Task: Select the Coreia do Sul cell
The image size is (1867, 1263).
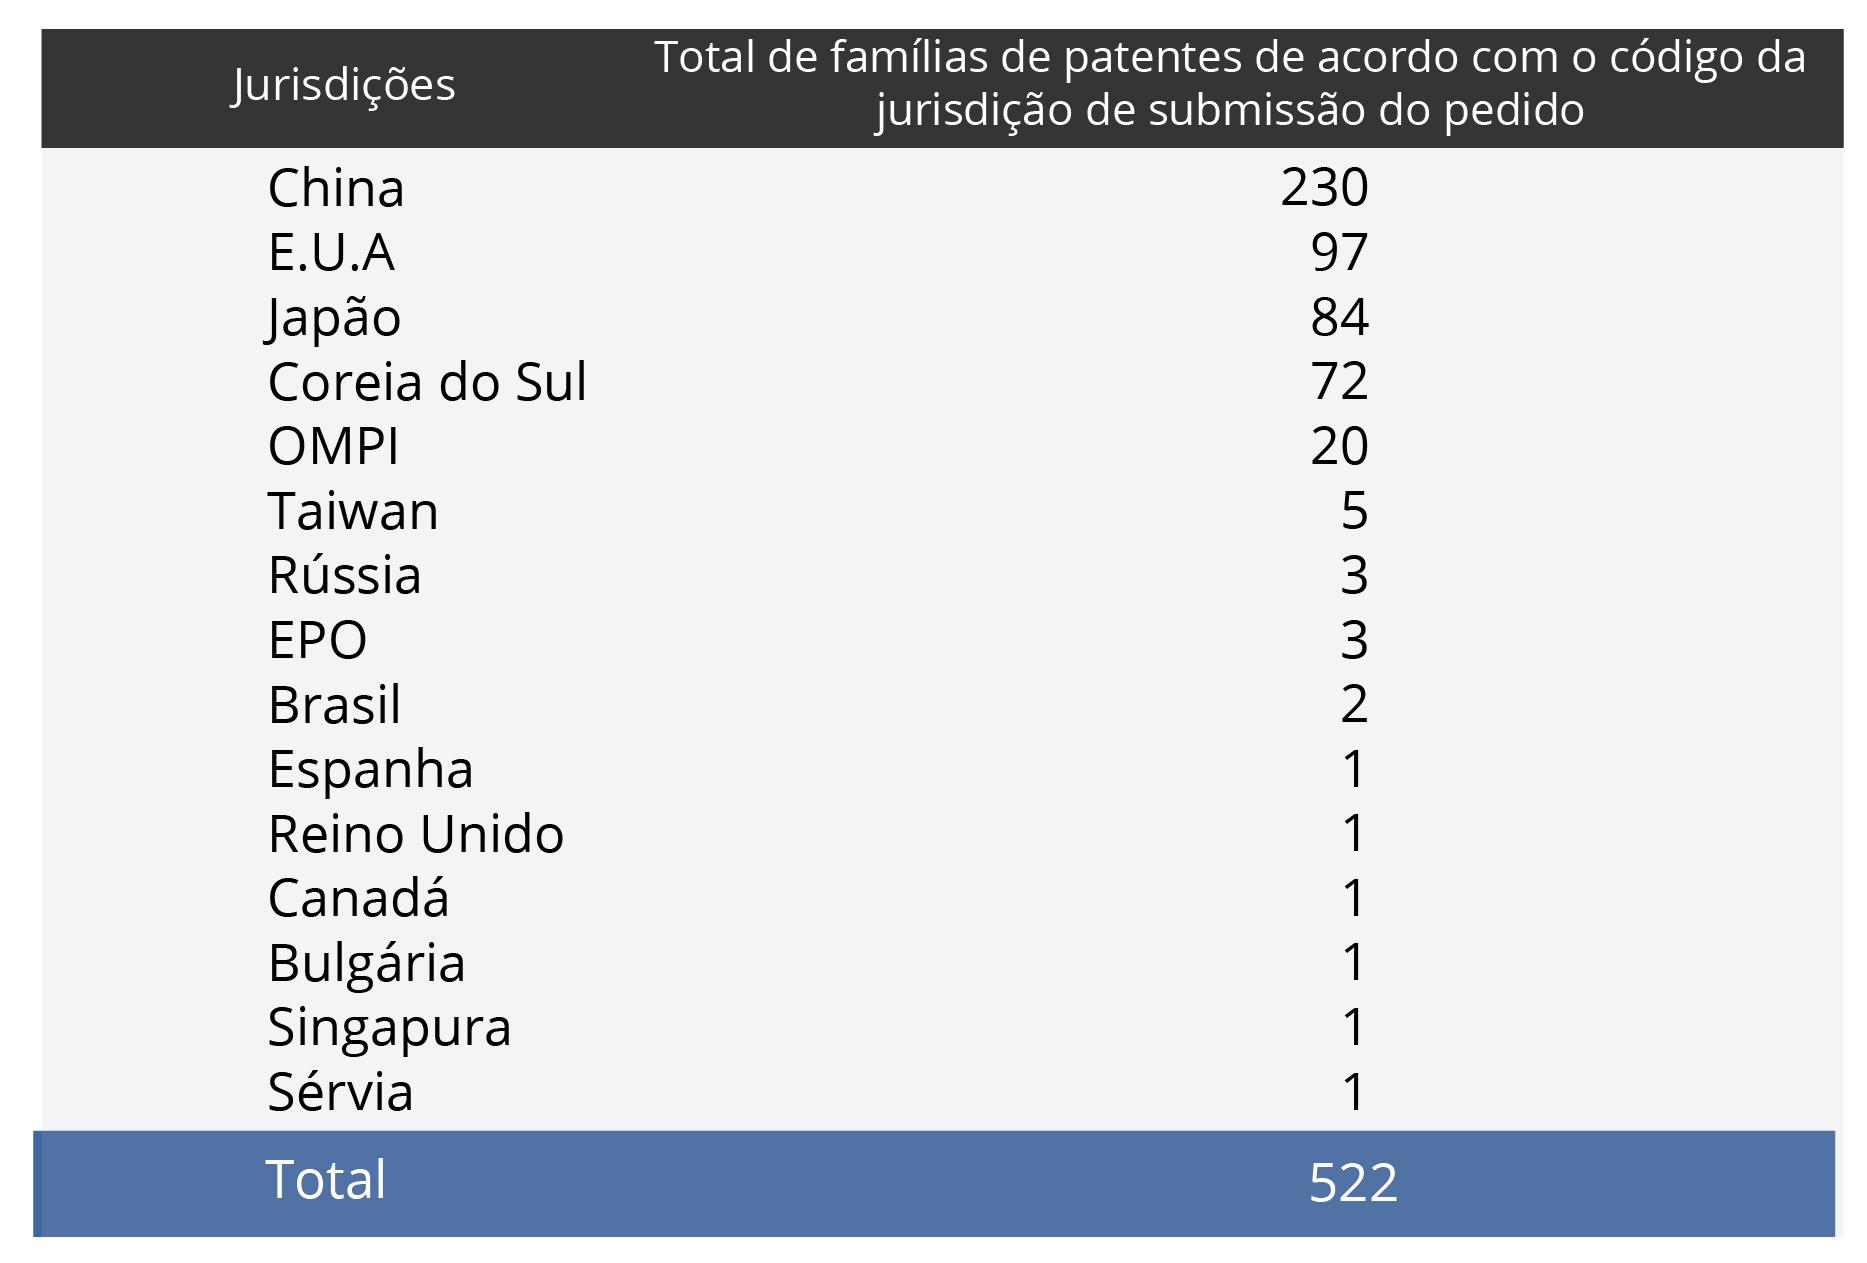Action: pos(427,382)
